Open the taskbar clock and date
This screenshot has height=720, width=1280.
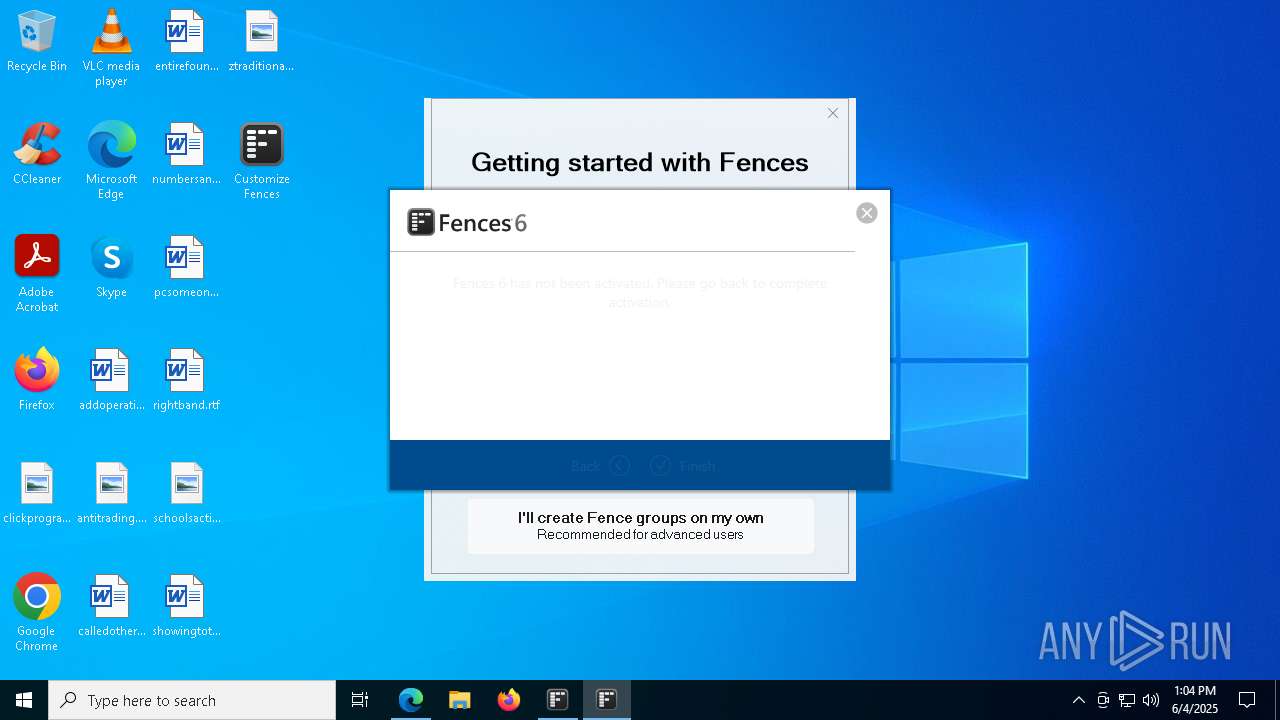coord(1195,700)
